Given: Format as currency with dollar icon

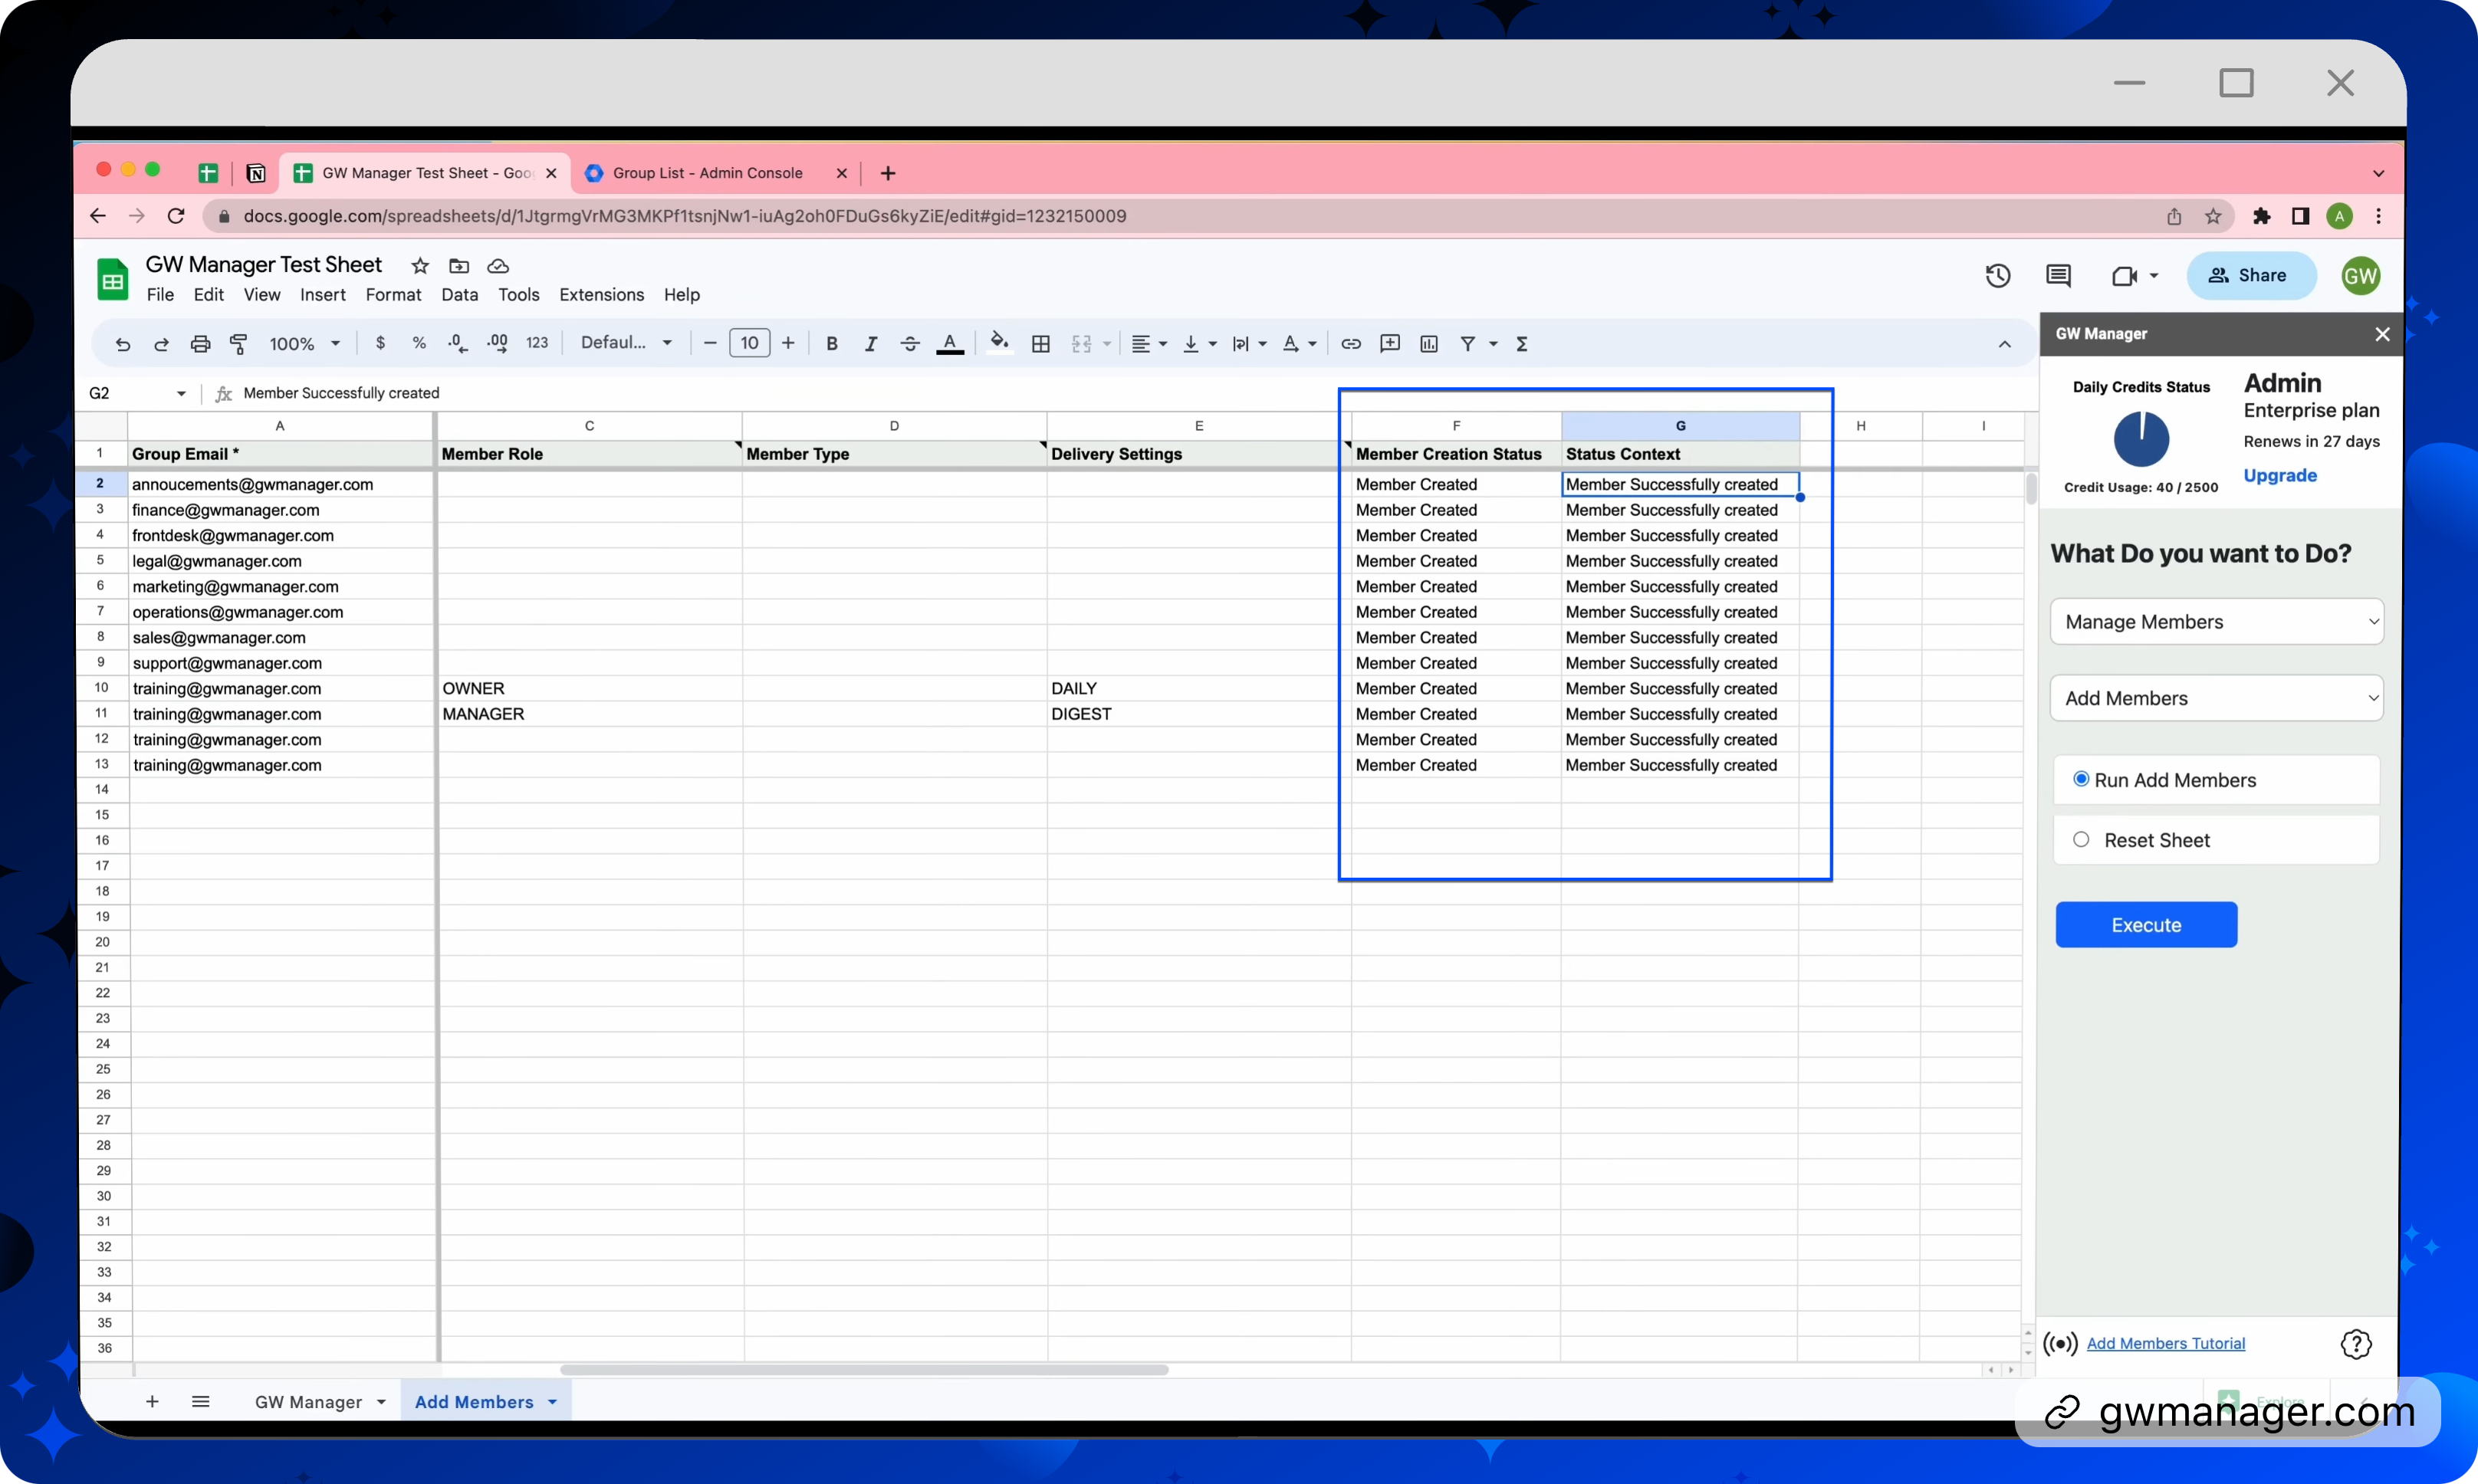Looking at the screenshot, I should click(x=380, y=343).
